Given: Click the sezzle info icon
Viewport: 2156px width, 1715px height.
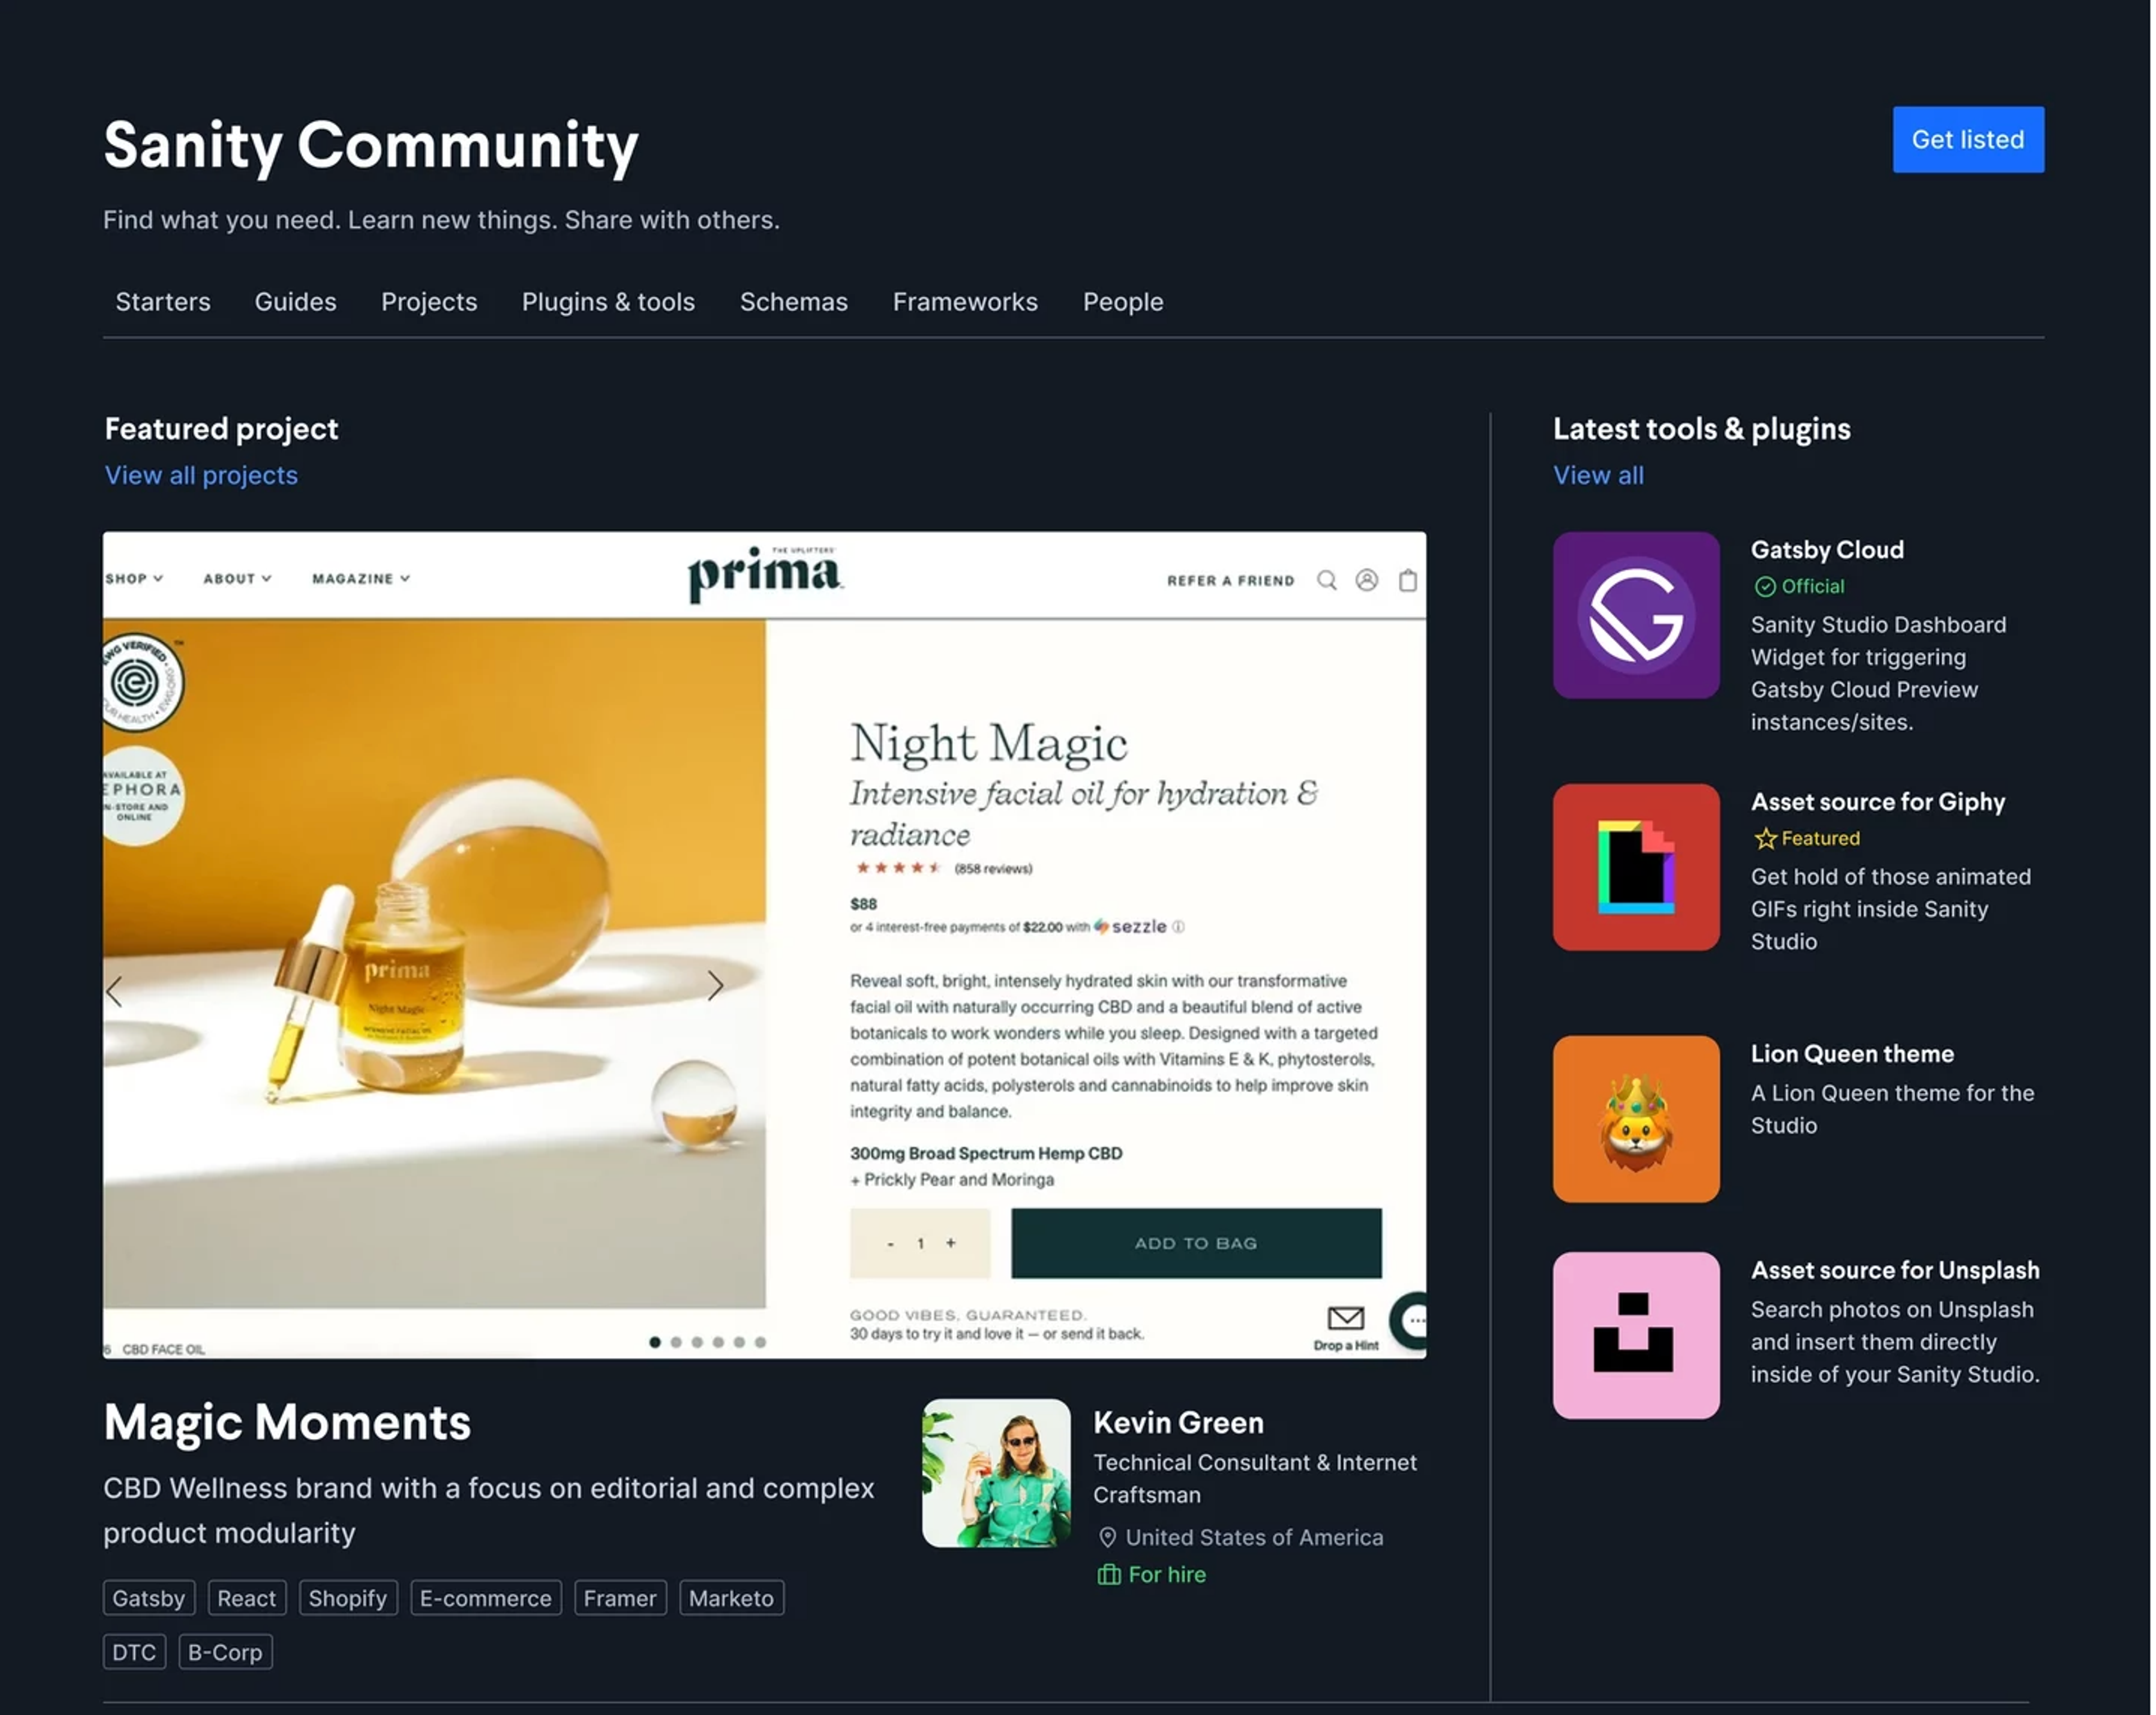Looking at the screenshot, I should (x=1179, y=927).
